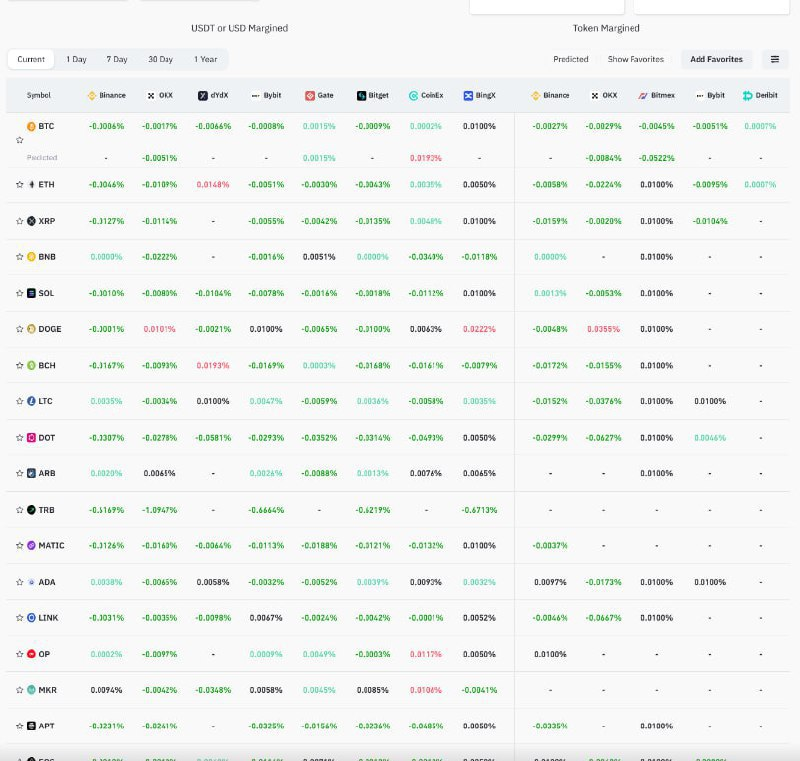Image resolution: width=800 pixels, height=761 pixels.
Task: Click the Bitmex exchange icon
Action: tap(643, 96)
